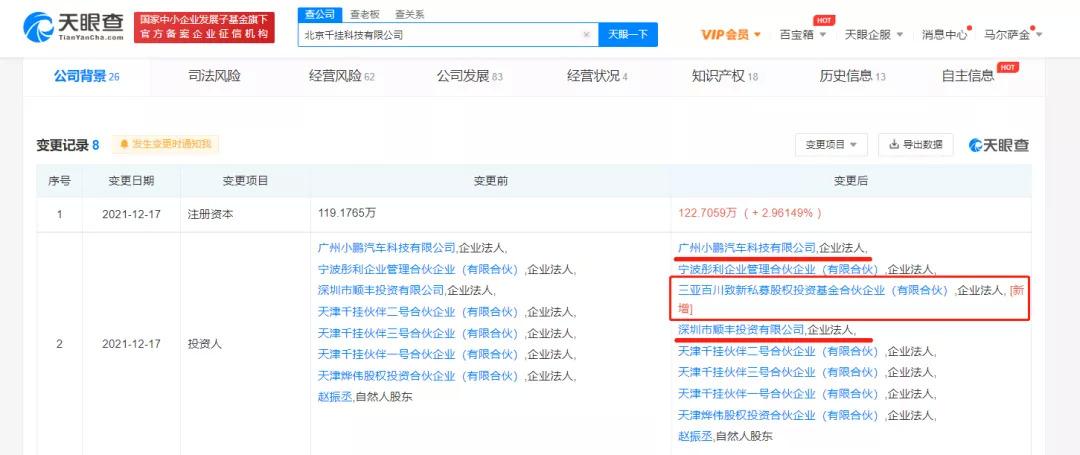Open the VIP会员 dropdown
This screenshot has height=455, width=1080.
(x=730, y=34)
